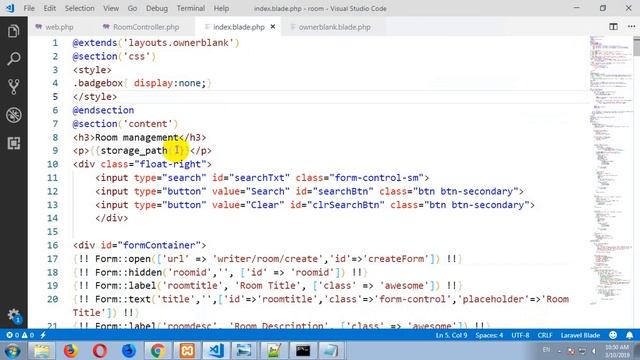Open the Manage gear icon
The image size is (640, 360).
pos(14,316)
